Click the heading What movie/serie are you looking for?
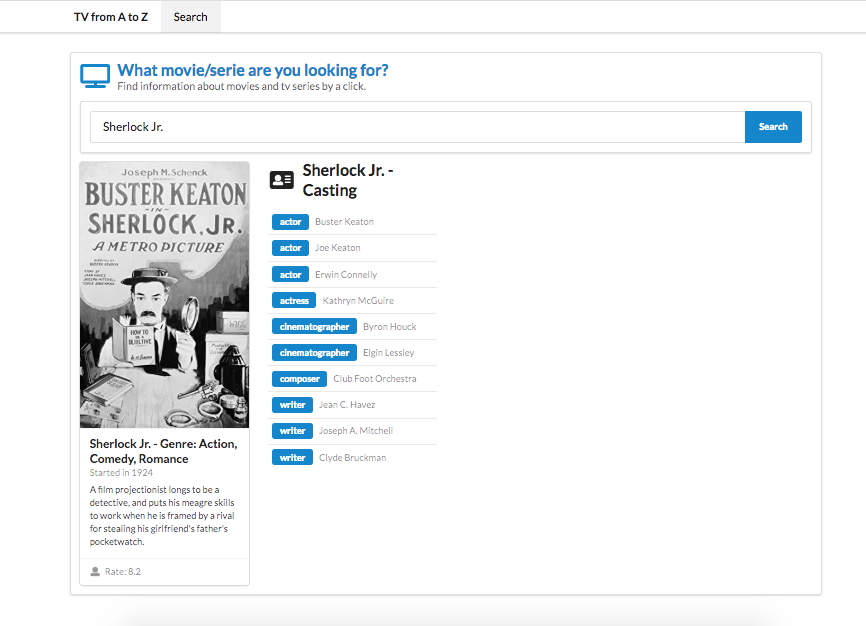This screenshot has height=626, width=866. 252,70
